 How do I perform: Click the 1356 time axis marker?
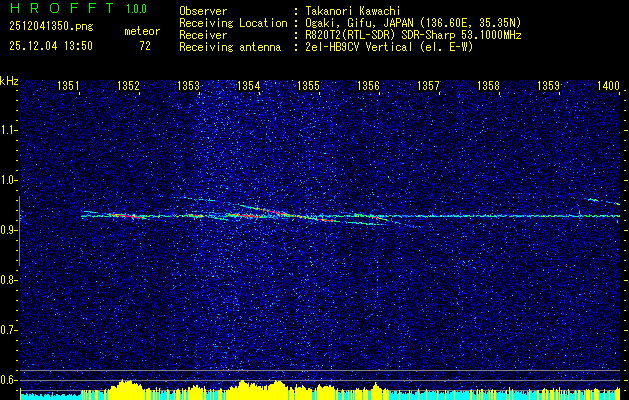tap(368, 85)
